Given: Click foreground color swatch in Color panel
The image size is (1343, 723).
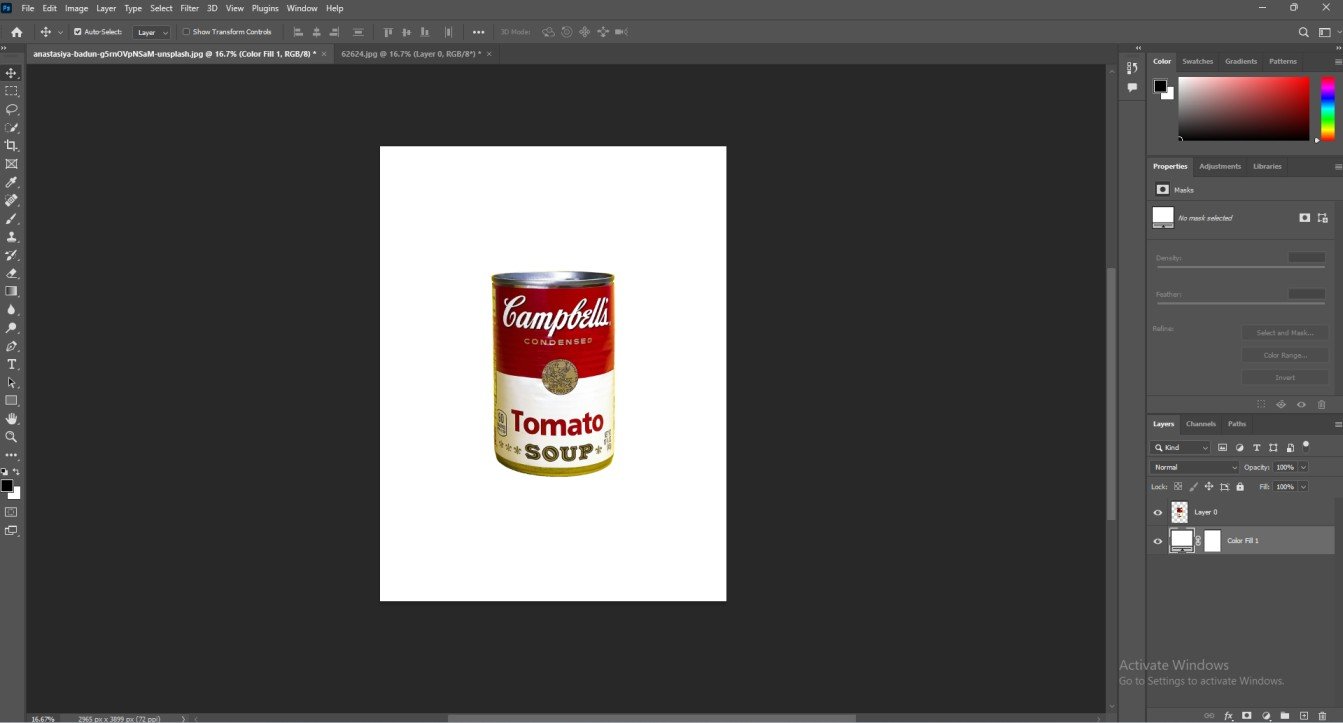Looking at the screenshot, I should coord(1160,86).
